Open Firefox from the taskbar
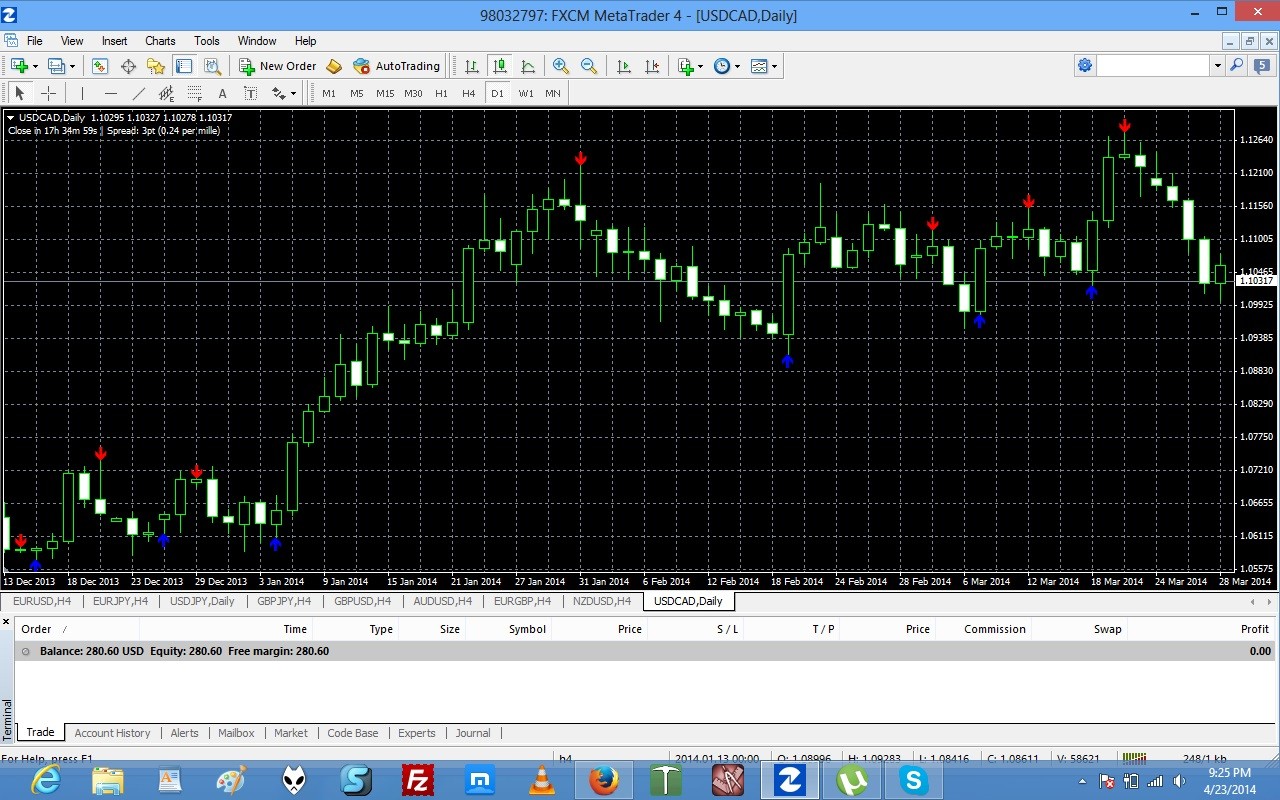The image size is (1280, 800). pyautogui.click(x=604, y=780)
